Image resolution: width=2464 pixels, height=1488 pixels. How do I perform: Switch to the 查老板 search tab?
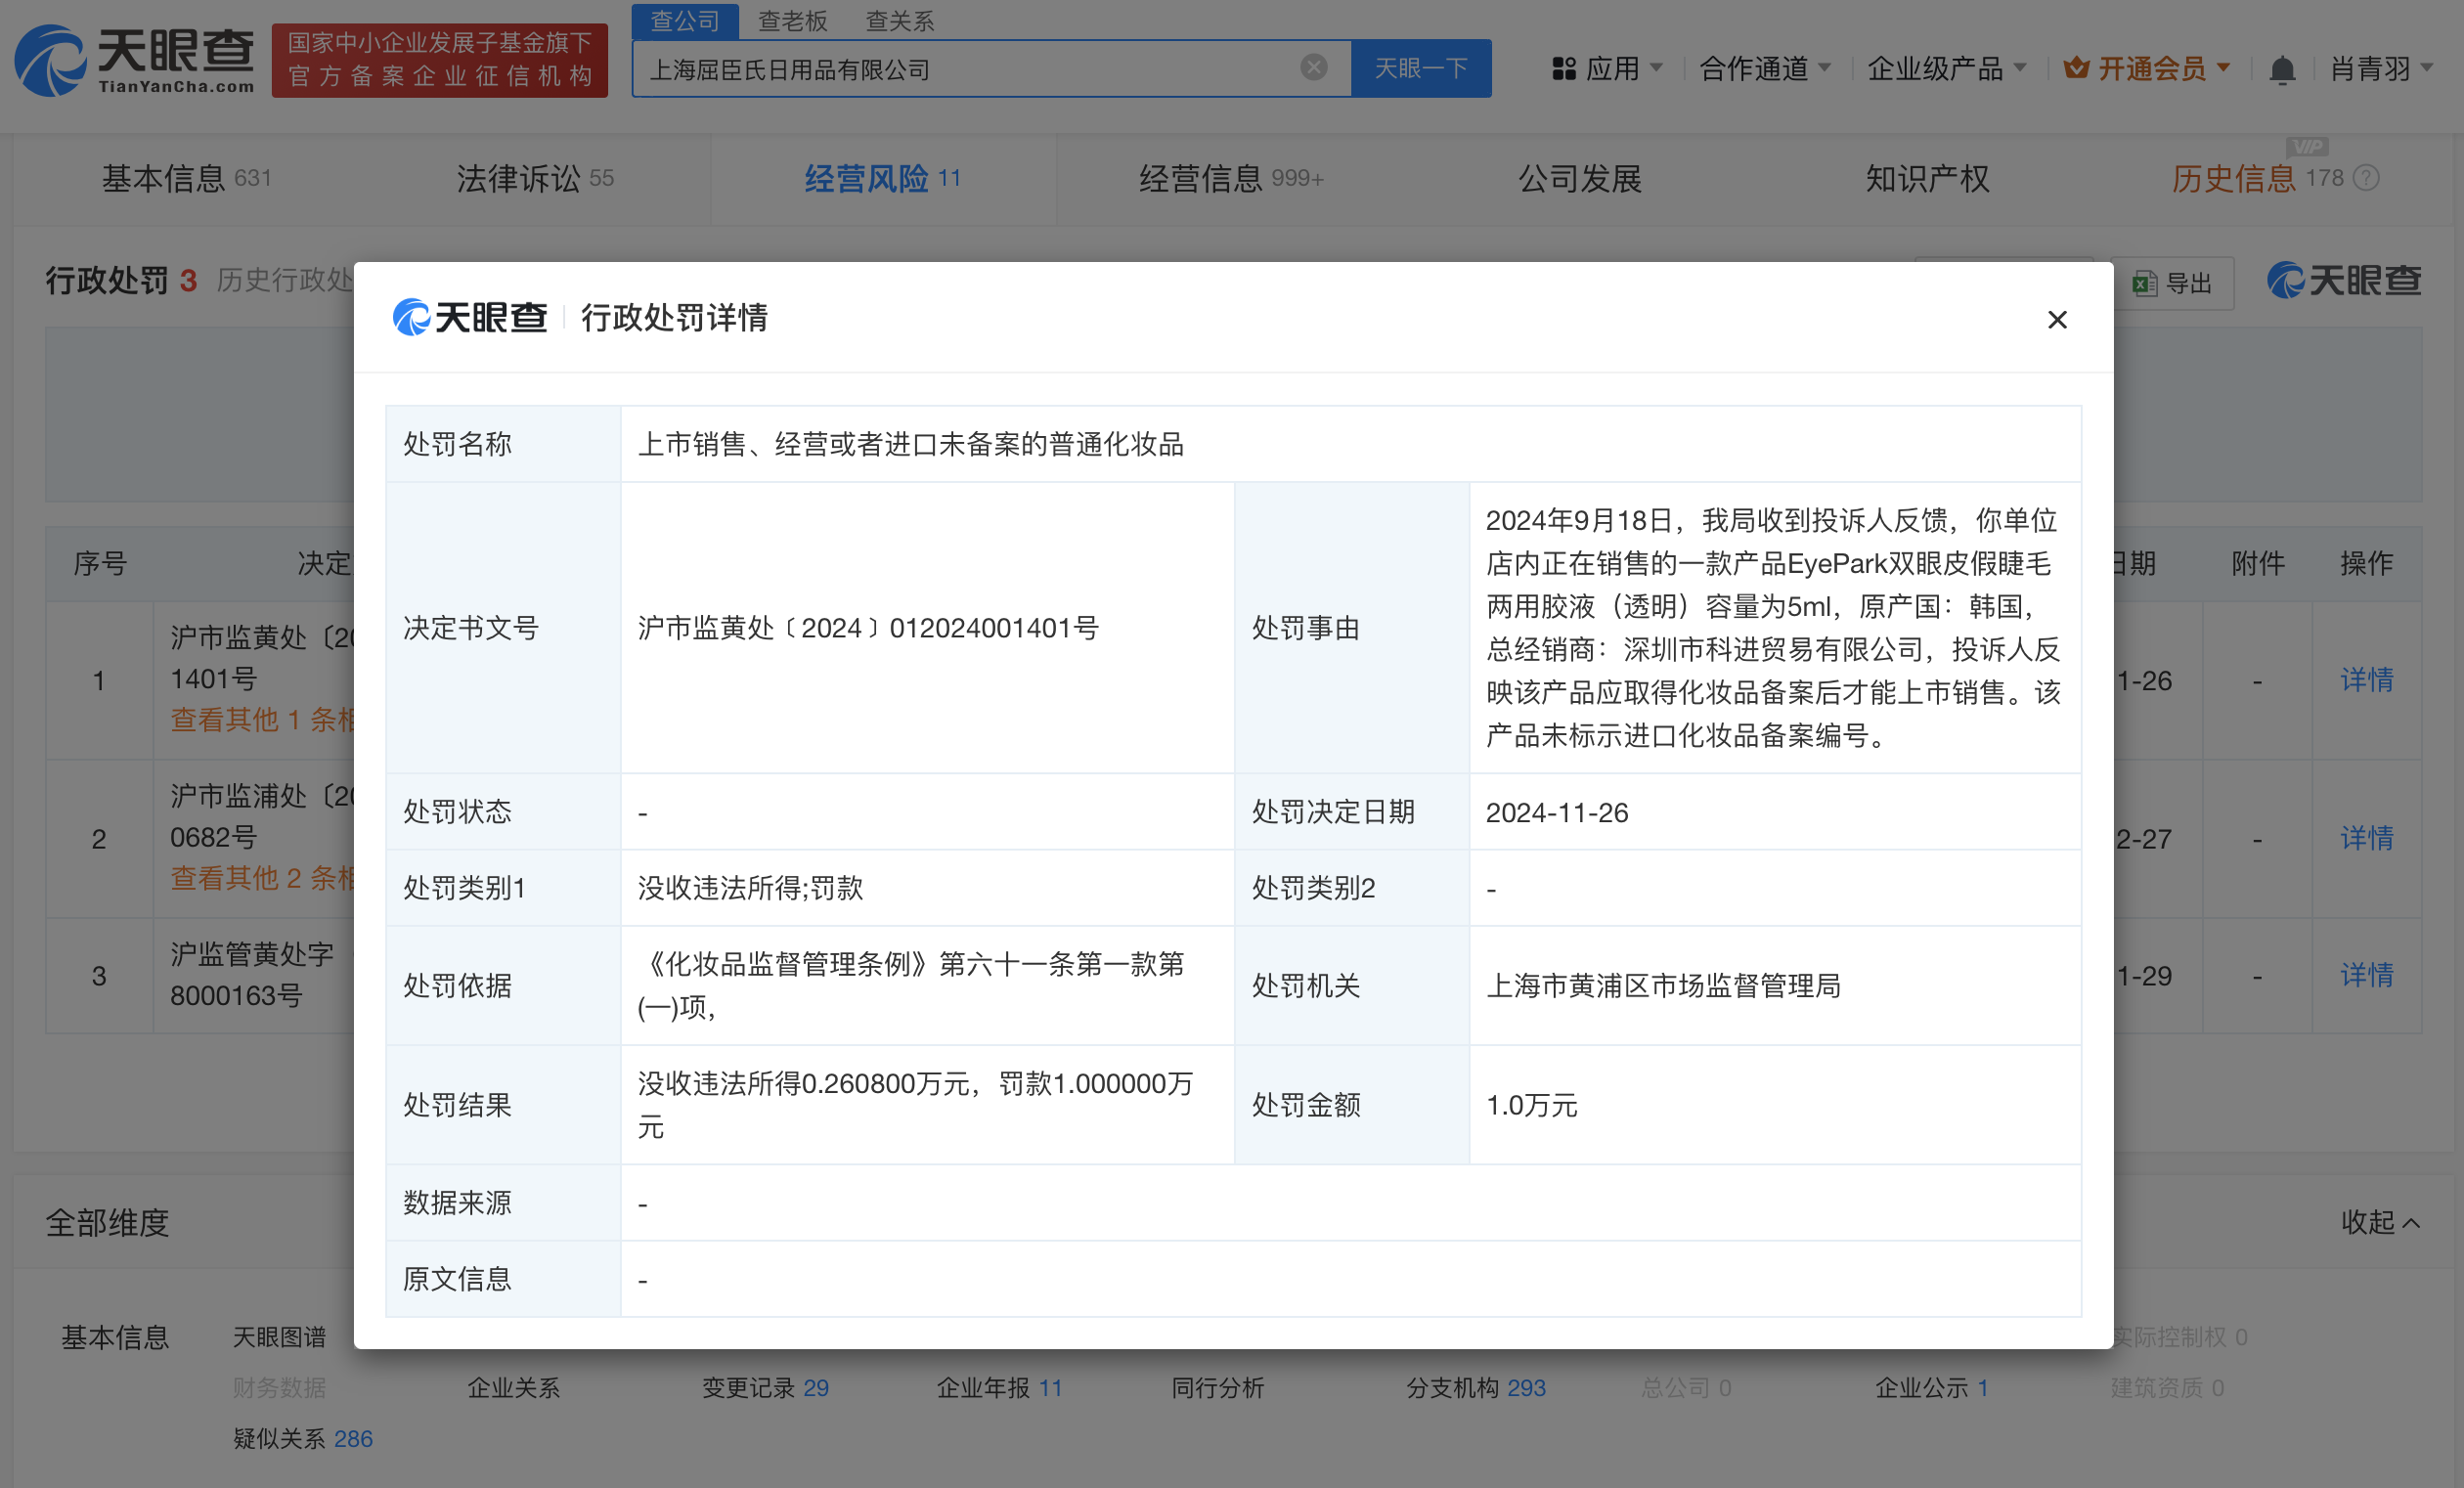tap(792, 21)
